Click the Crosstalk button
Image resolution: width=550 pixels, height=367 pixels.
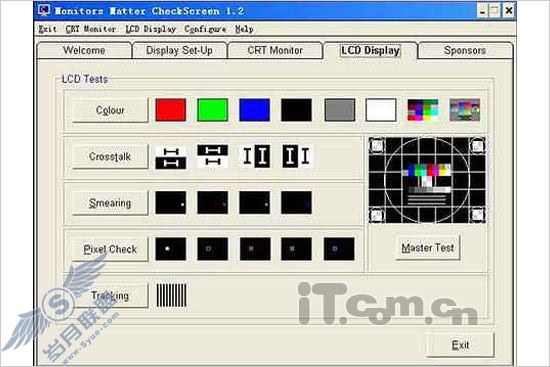(x=110, y=156)
